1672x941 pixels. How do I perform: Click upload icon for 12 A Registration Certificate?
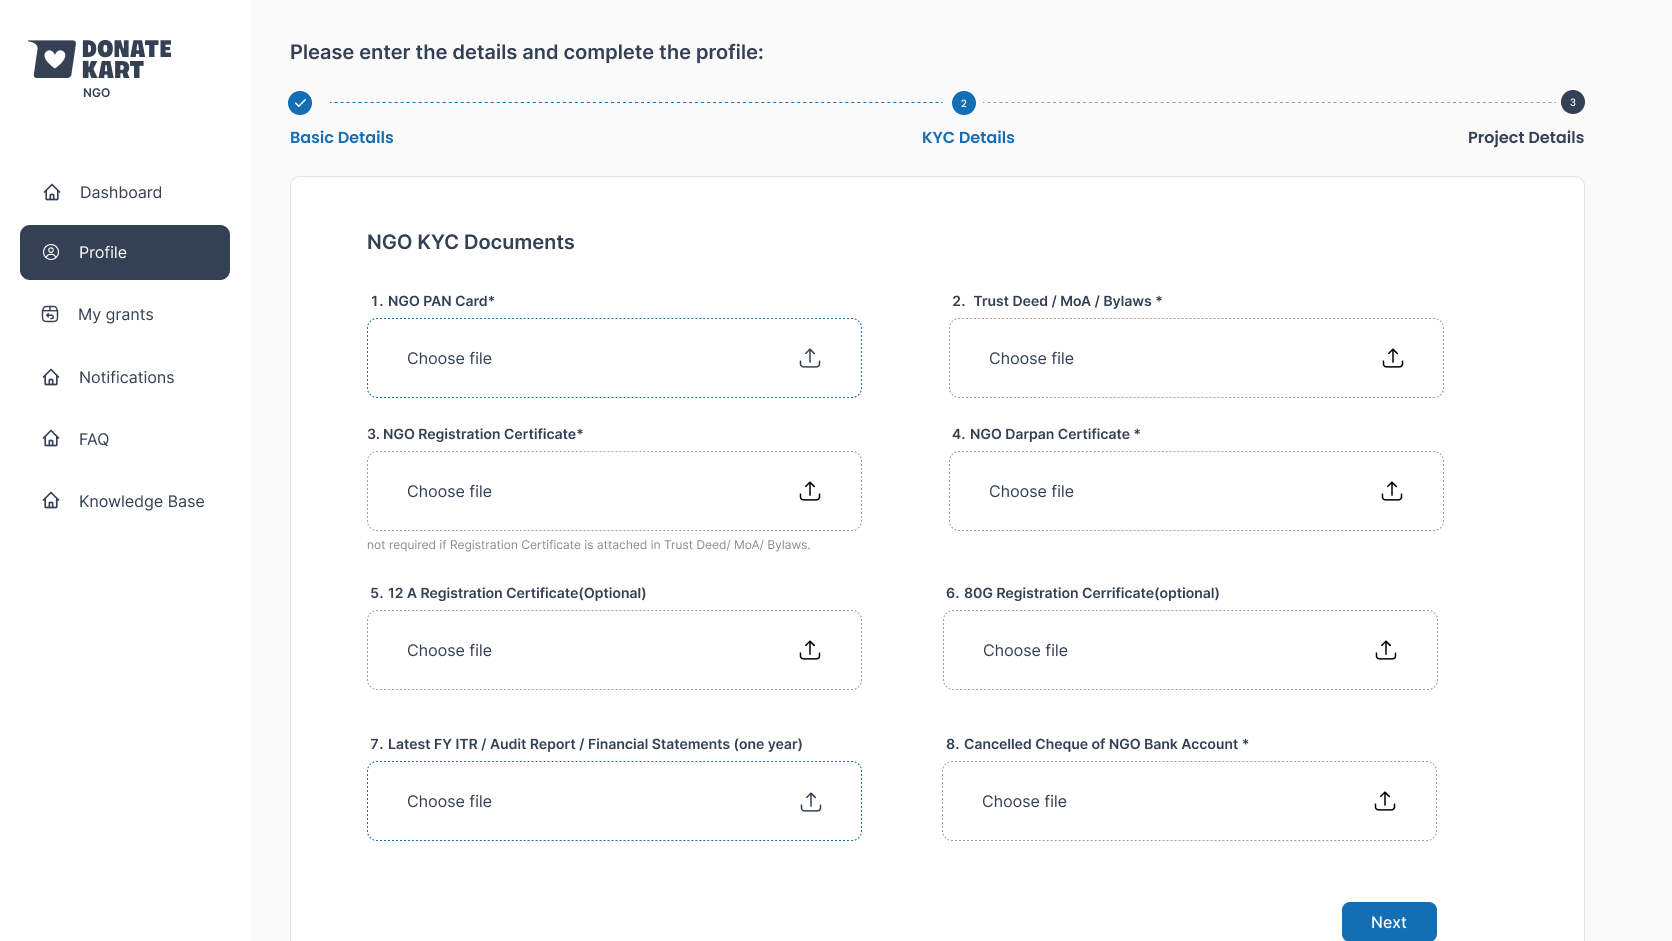click(810, 650)
